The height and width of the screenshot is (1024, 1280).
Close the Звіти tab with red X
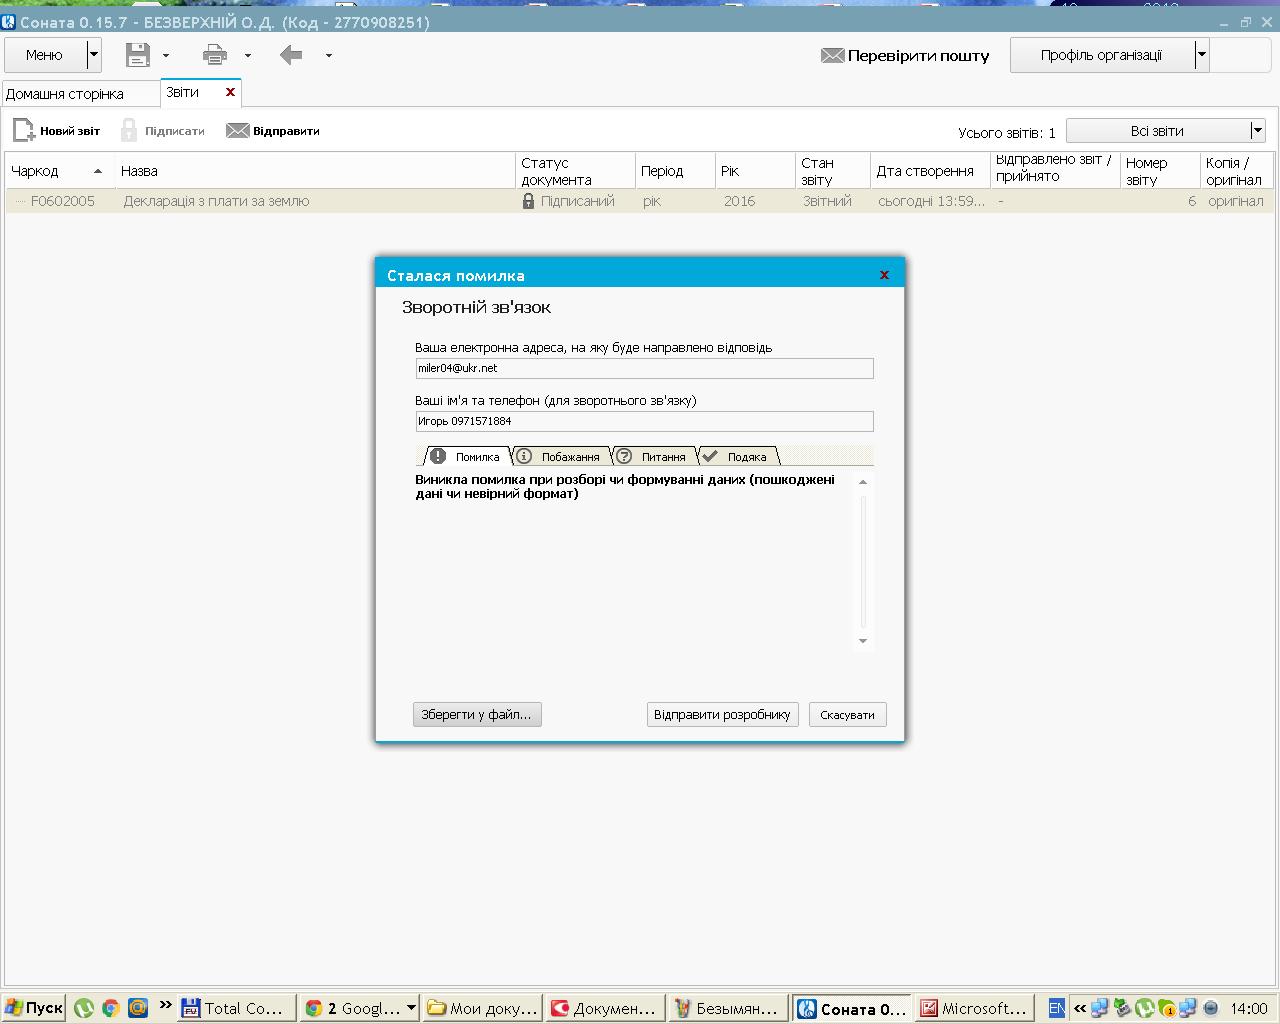pos(230,92)
